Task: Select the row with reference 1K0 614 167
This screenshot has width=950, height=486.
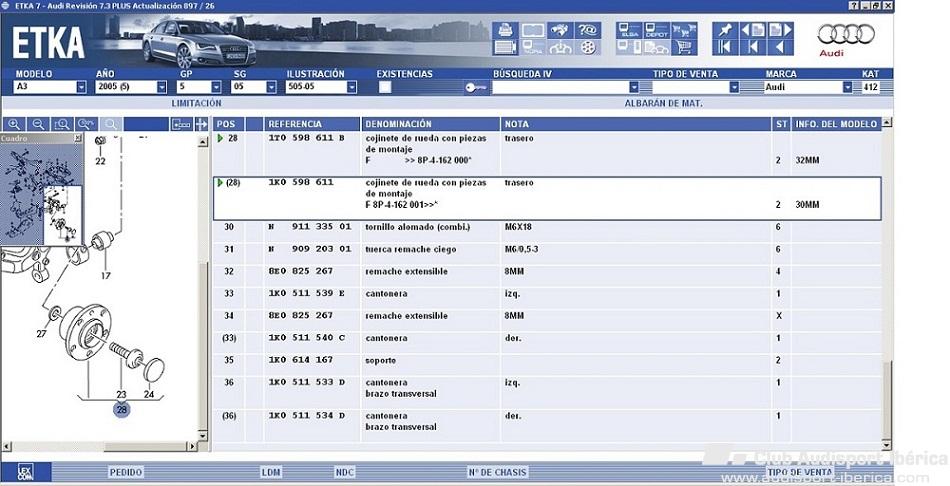Action: tap(547, 361)
